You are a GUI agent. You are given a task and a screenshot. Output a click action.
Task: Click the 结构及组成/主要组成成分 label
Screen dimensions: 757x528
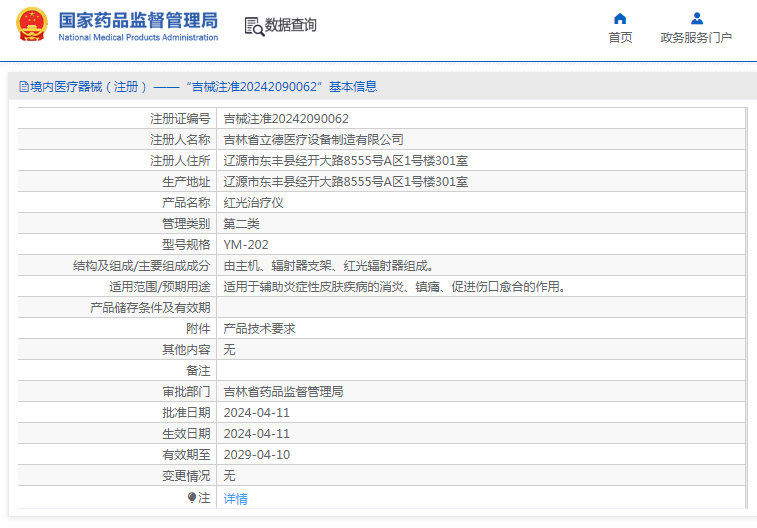tap(141, 266)
